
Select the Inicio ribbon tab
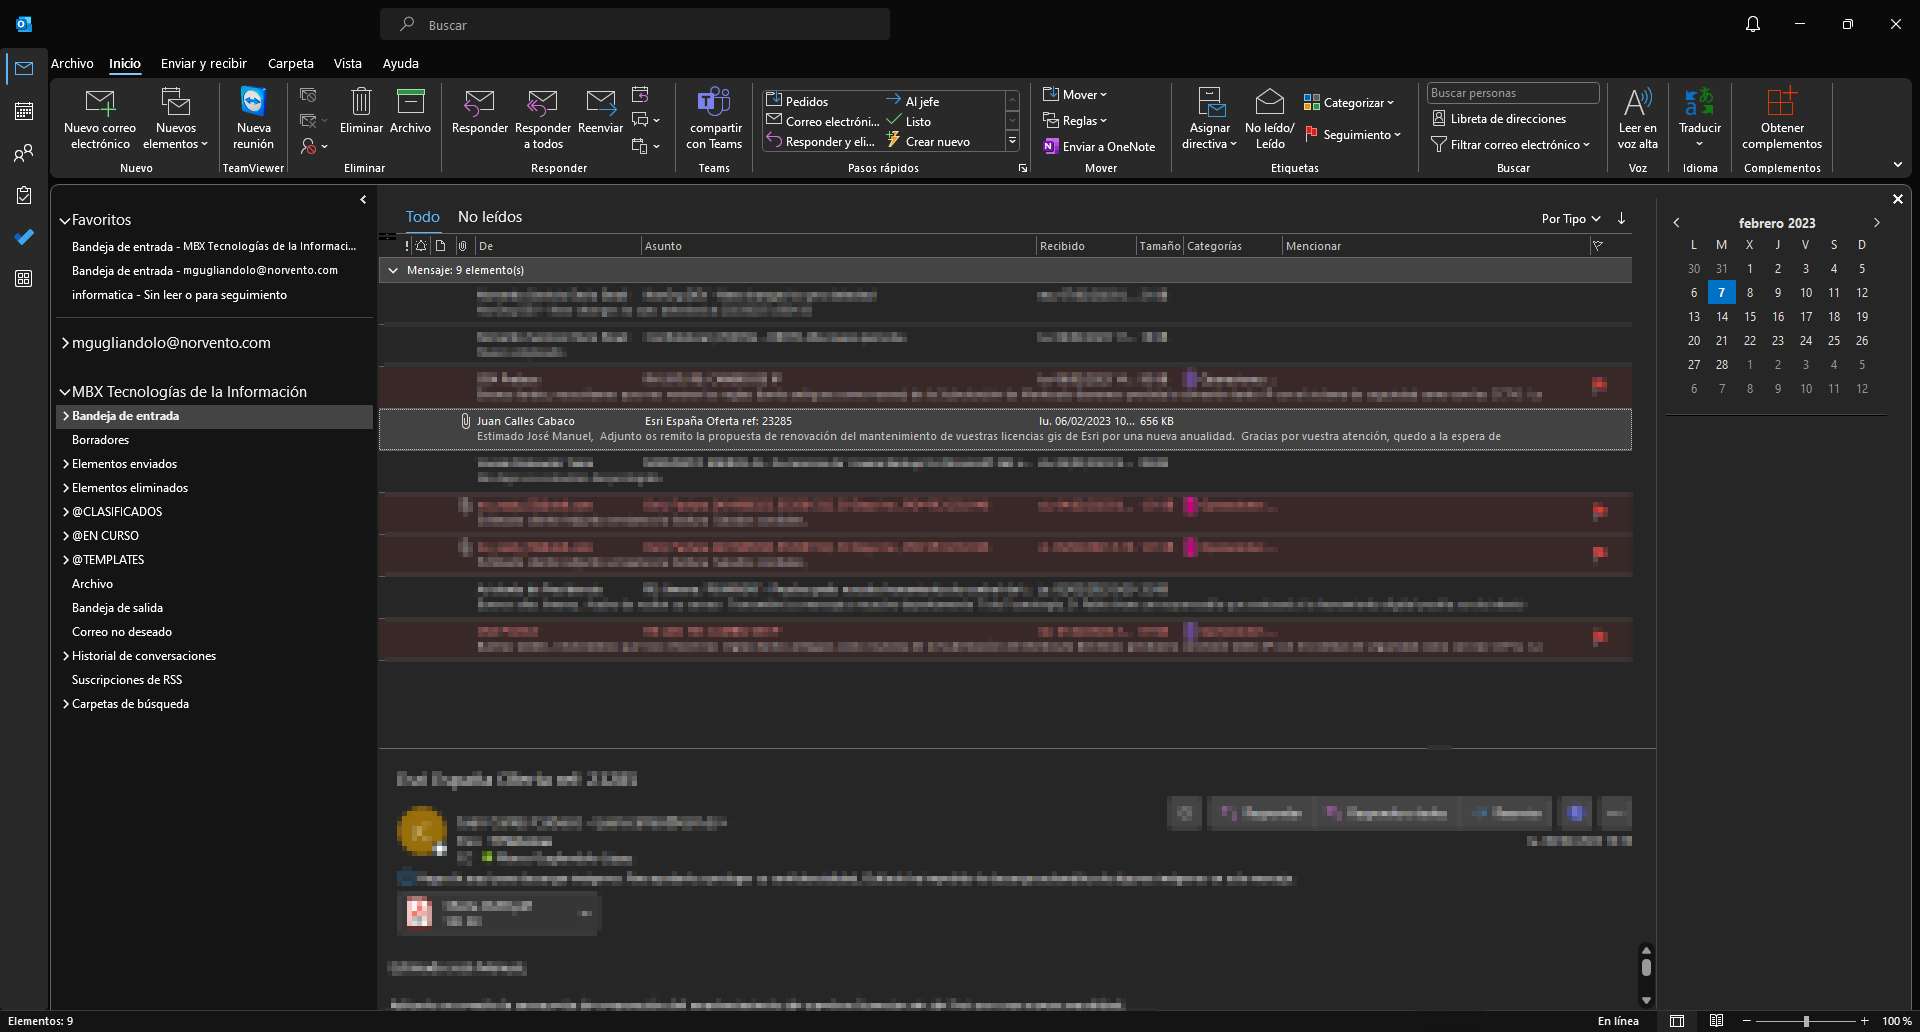tap(125, 63)
